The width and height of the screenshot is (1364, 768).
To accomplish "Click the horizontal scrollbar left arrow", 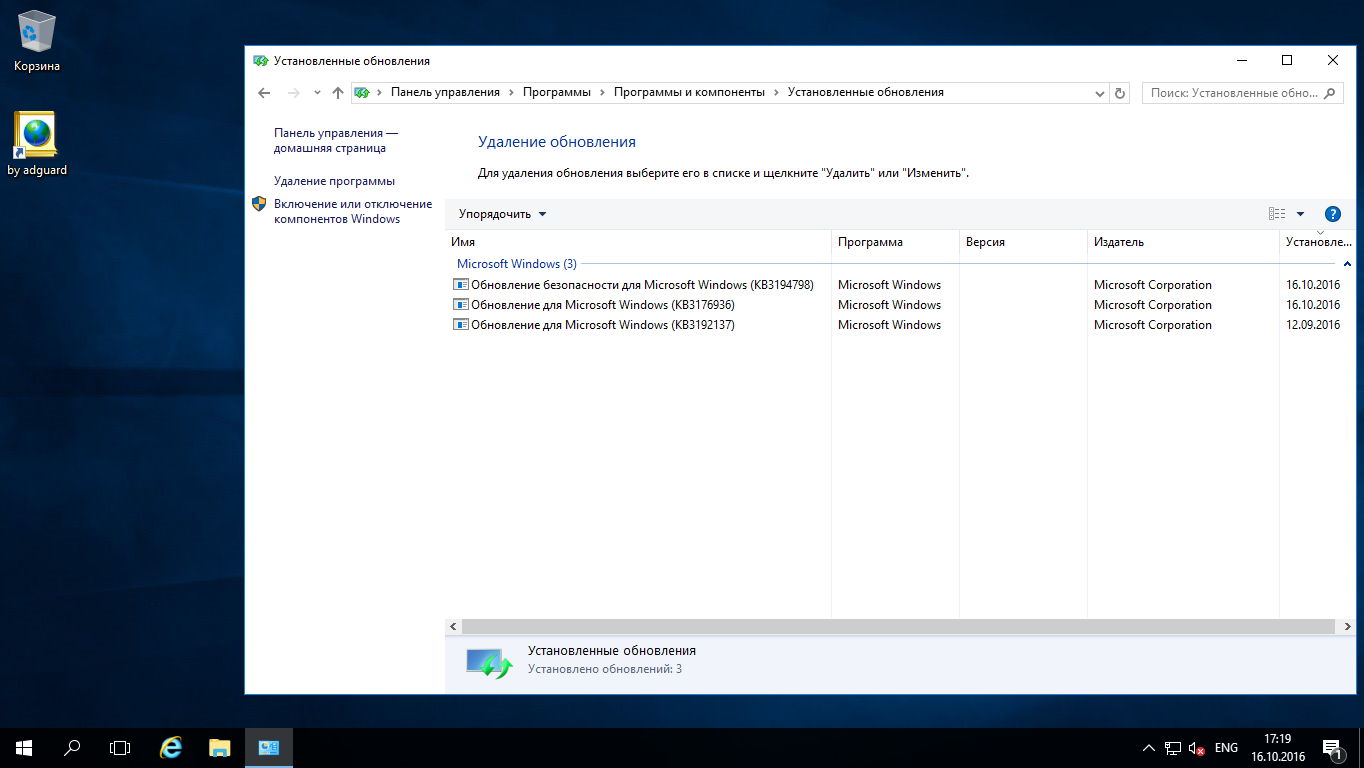I will pos(453,626).
